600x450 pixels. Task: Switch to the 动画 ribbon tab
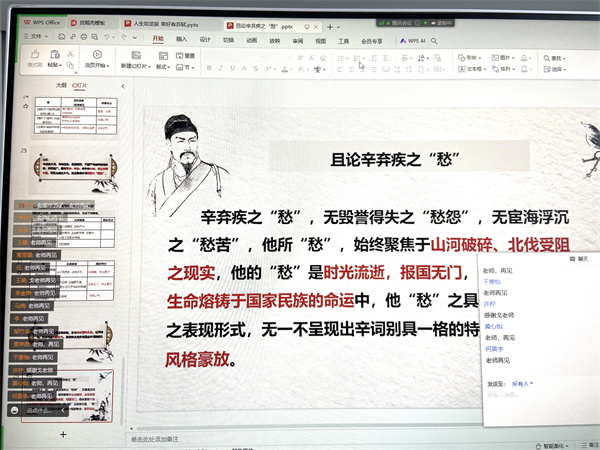point(251,40)
